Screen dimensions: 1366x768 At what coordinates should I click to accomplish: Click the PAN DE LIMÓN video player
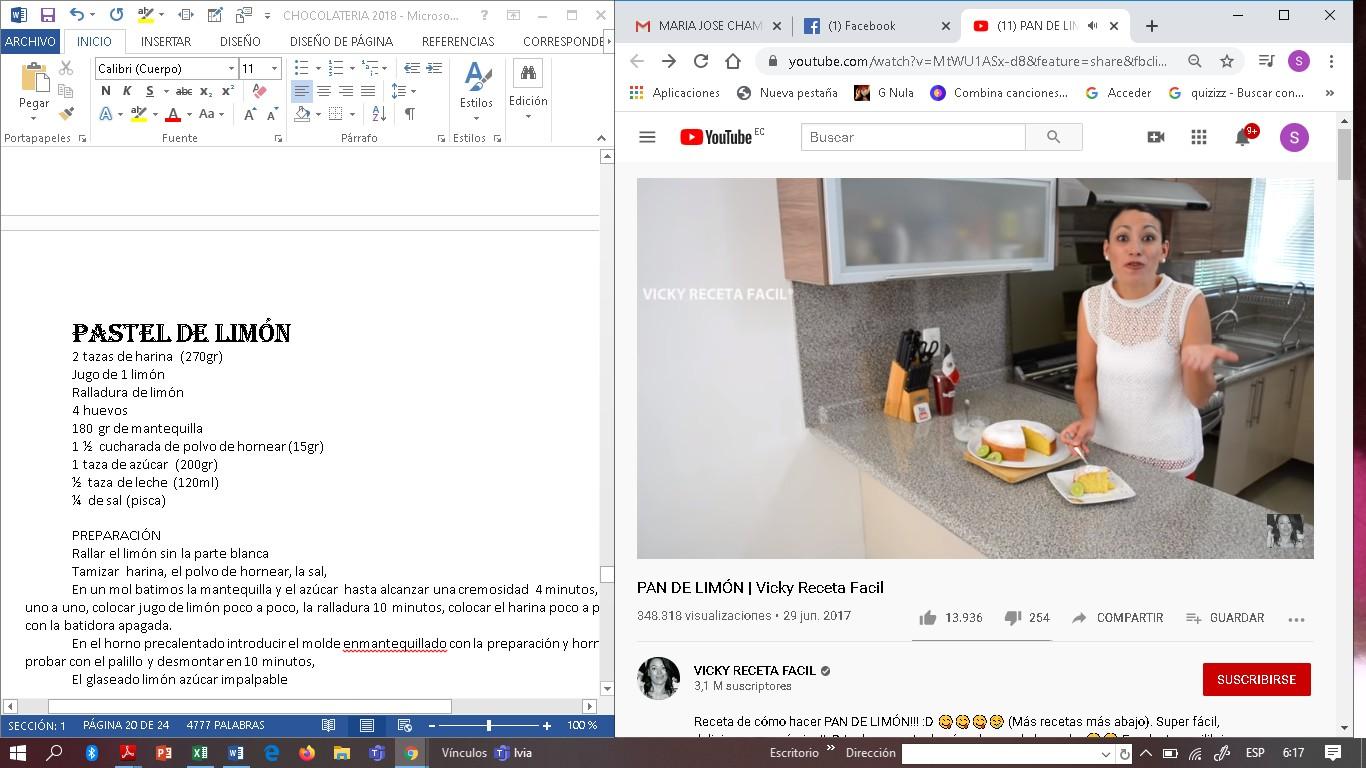[x=975, y=368]
